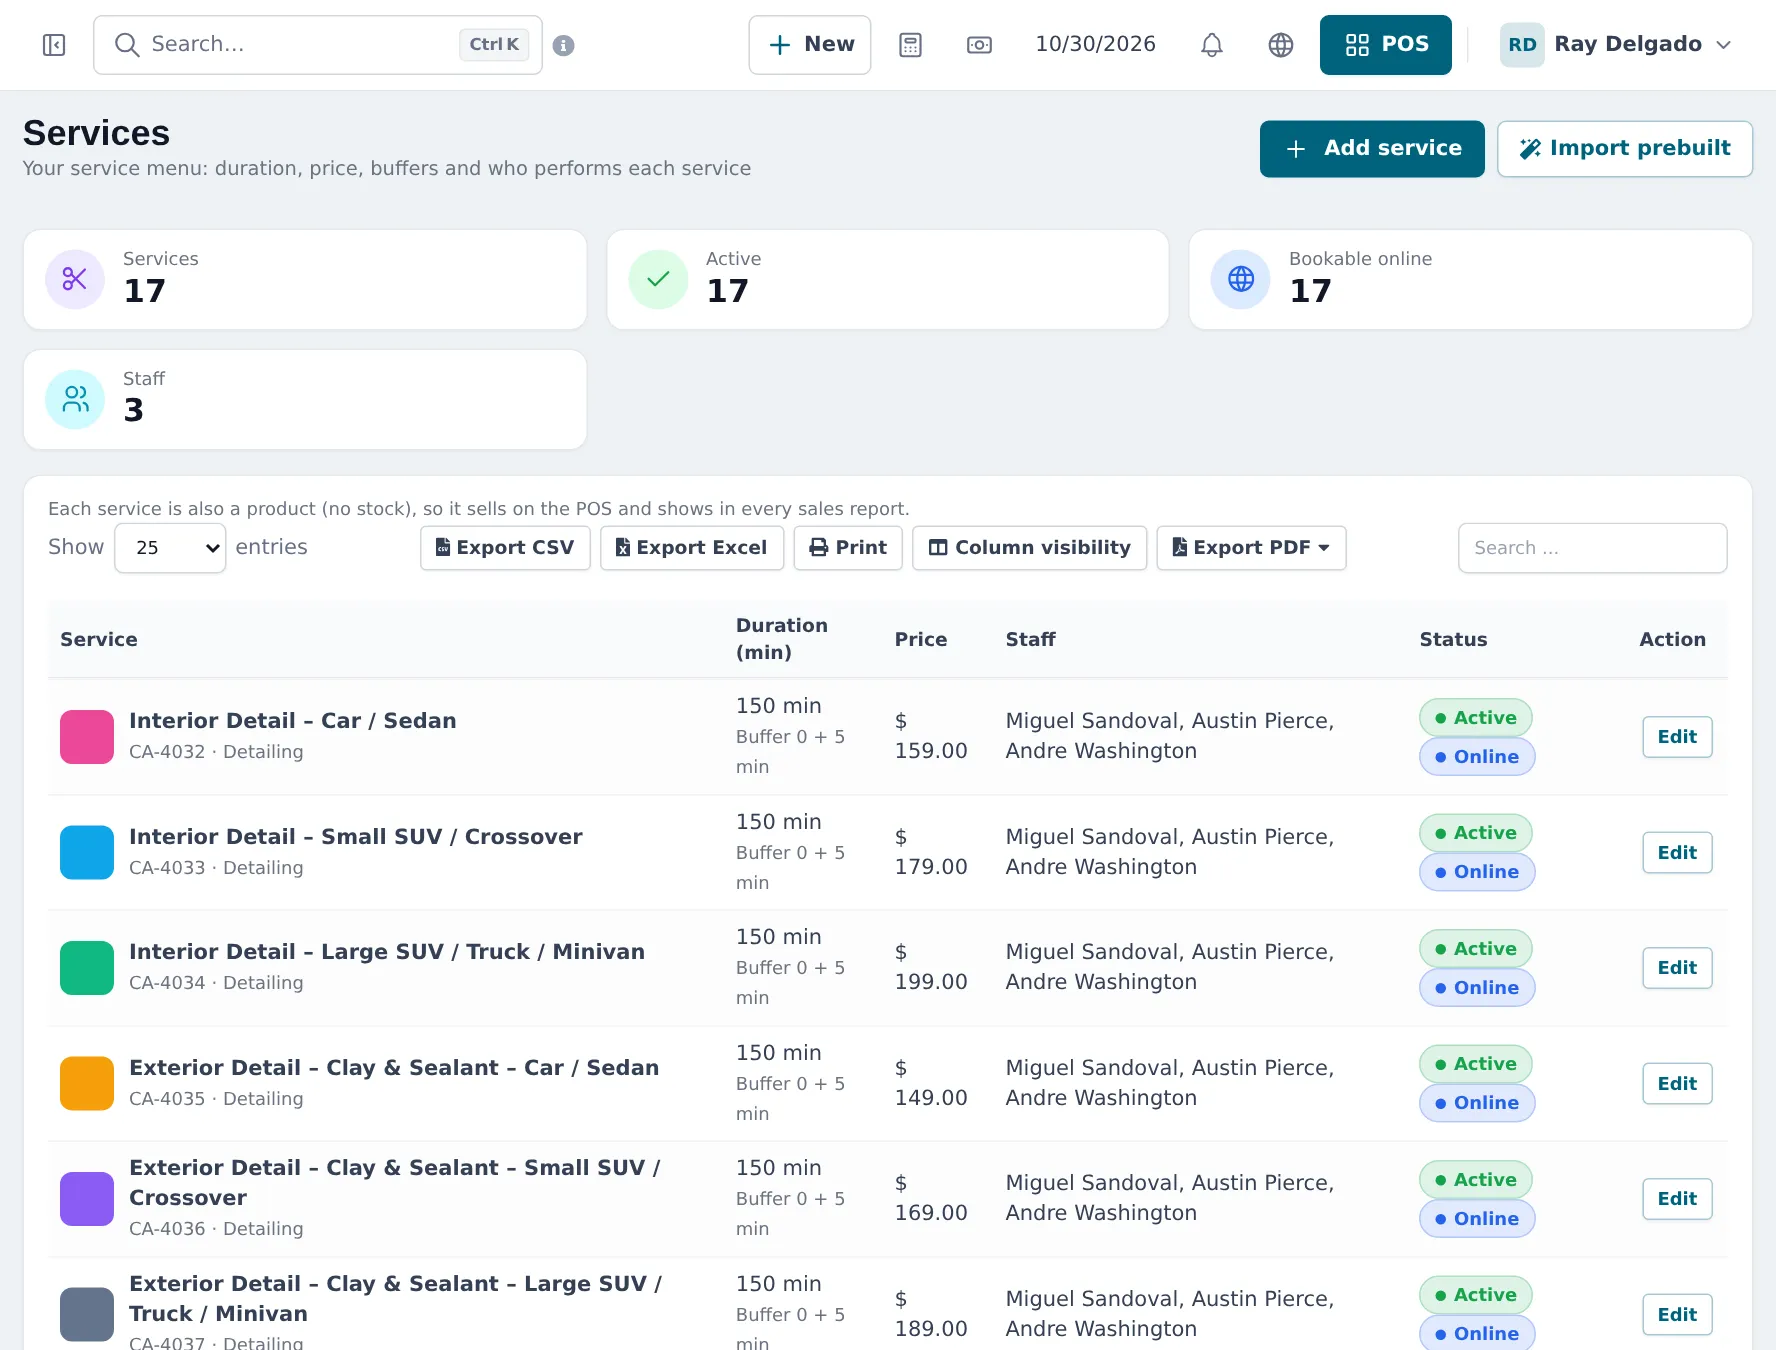Open the cash register money icon
The height and width of the screenshot is (1350, 1776).
pos(979,45)
